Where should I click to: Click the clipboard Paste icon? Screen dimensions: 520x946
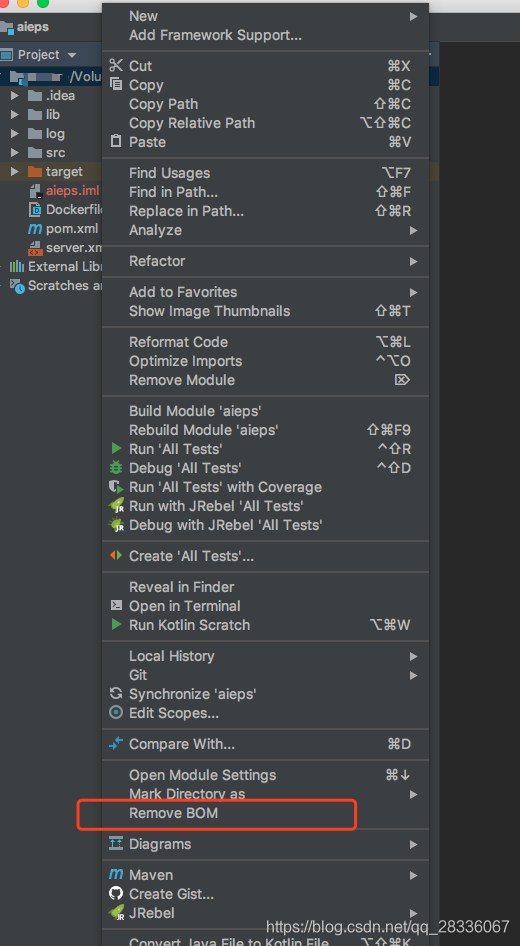pyautogui.click(x=116, y=141)
